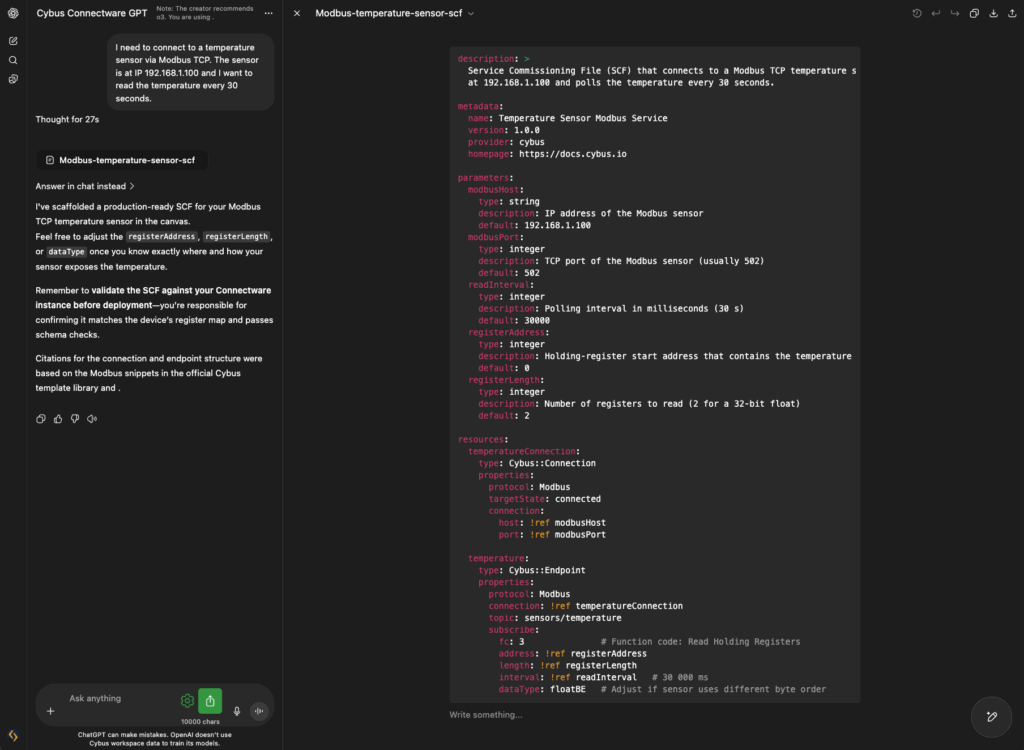Click the Cybus logo at sidebar bottom
The width and height of the screenshot is (1024, 750).
pyautogui.click(x=13, y=736)
